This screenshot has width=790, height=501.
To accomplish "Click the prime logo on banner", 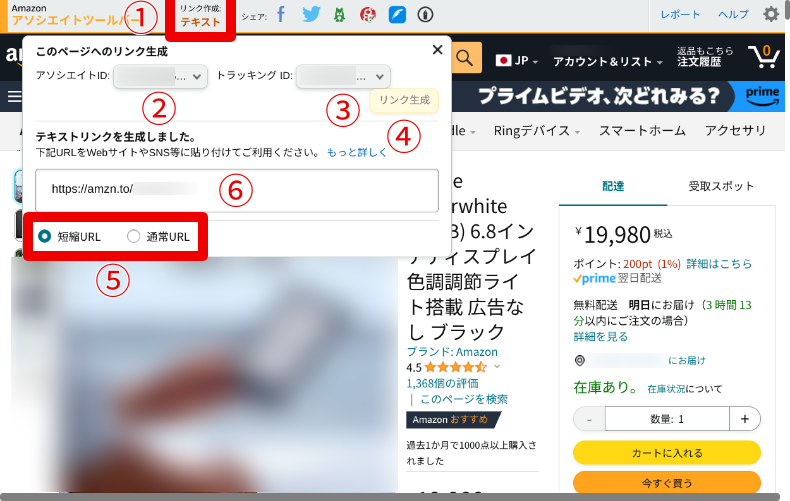I will [762, 96].
